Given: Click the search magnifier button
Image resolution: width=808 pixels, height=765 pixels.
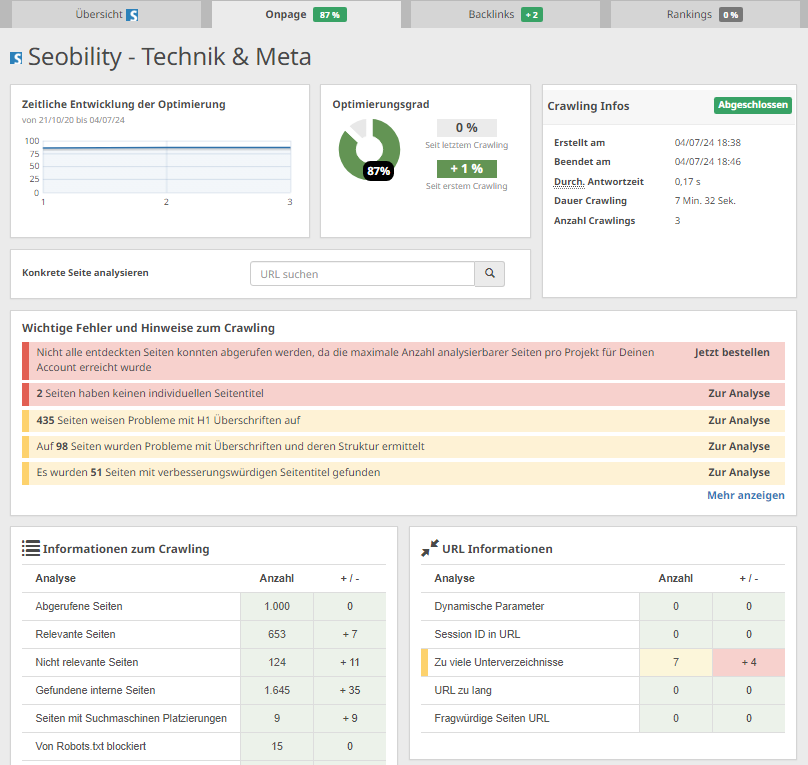Looking at the screenshot, I should point(490,274).
